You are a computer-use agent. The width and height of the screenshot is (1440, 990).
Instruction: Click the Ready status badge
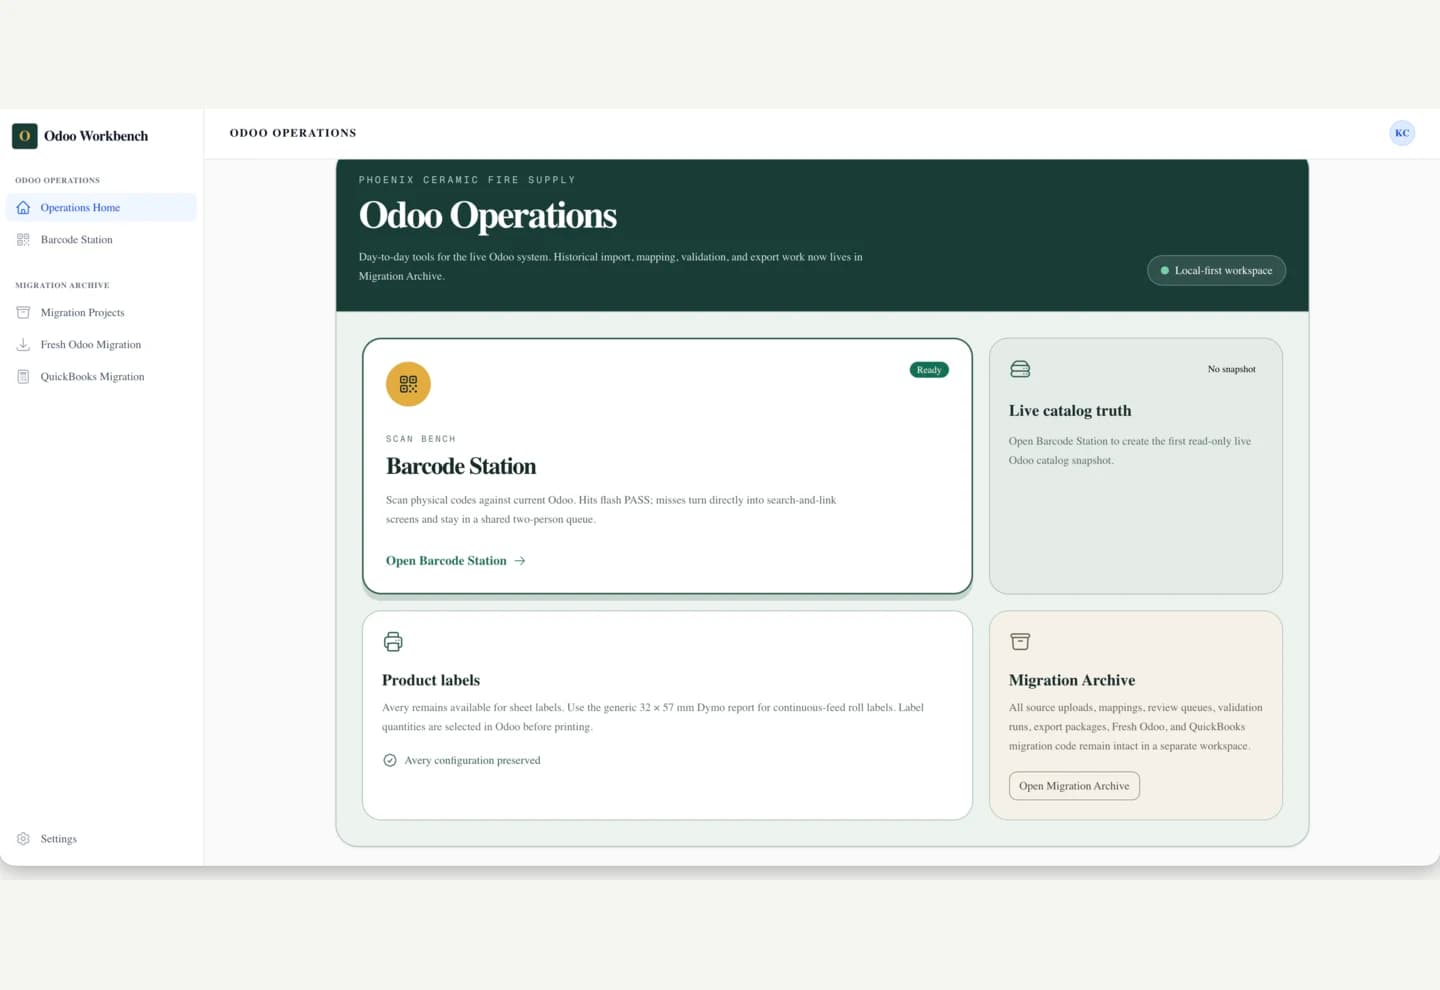point(929,370)
